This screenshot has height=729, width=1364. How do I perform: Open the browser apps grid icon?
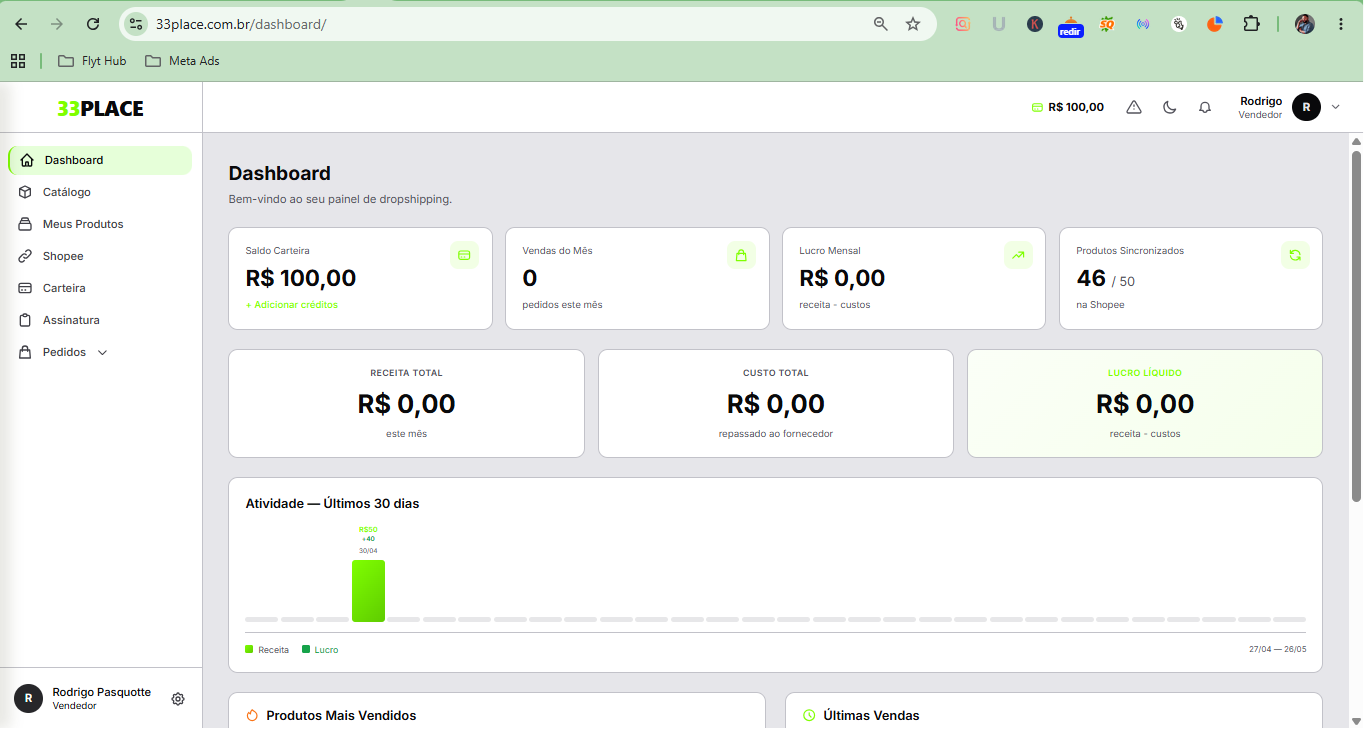[x=18, y=61]
